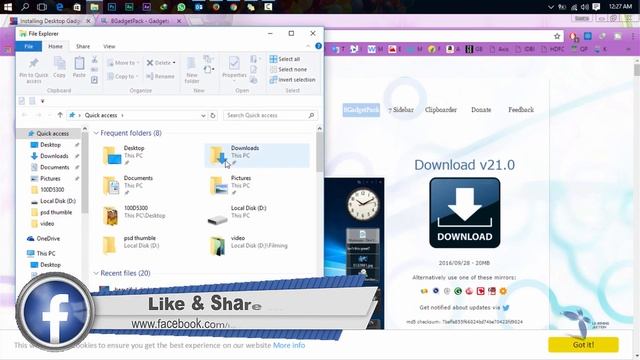Open the Quick Access Toolbar customize dropdown
The width and height of the screenshot is (640, 360).
click(42, 101)
